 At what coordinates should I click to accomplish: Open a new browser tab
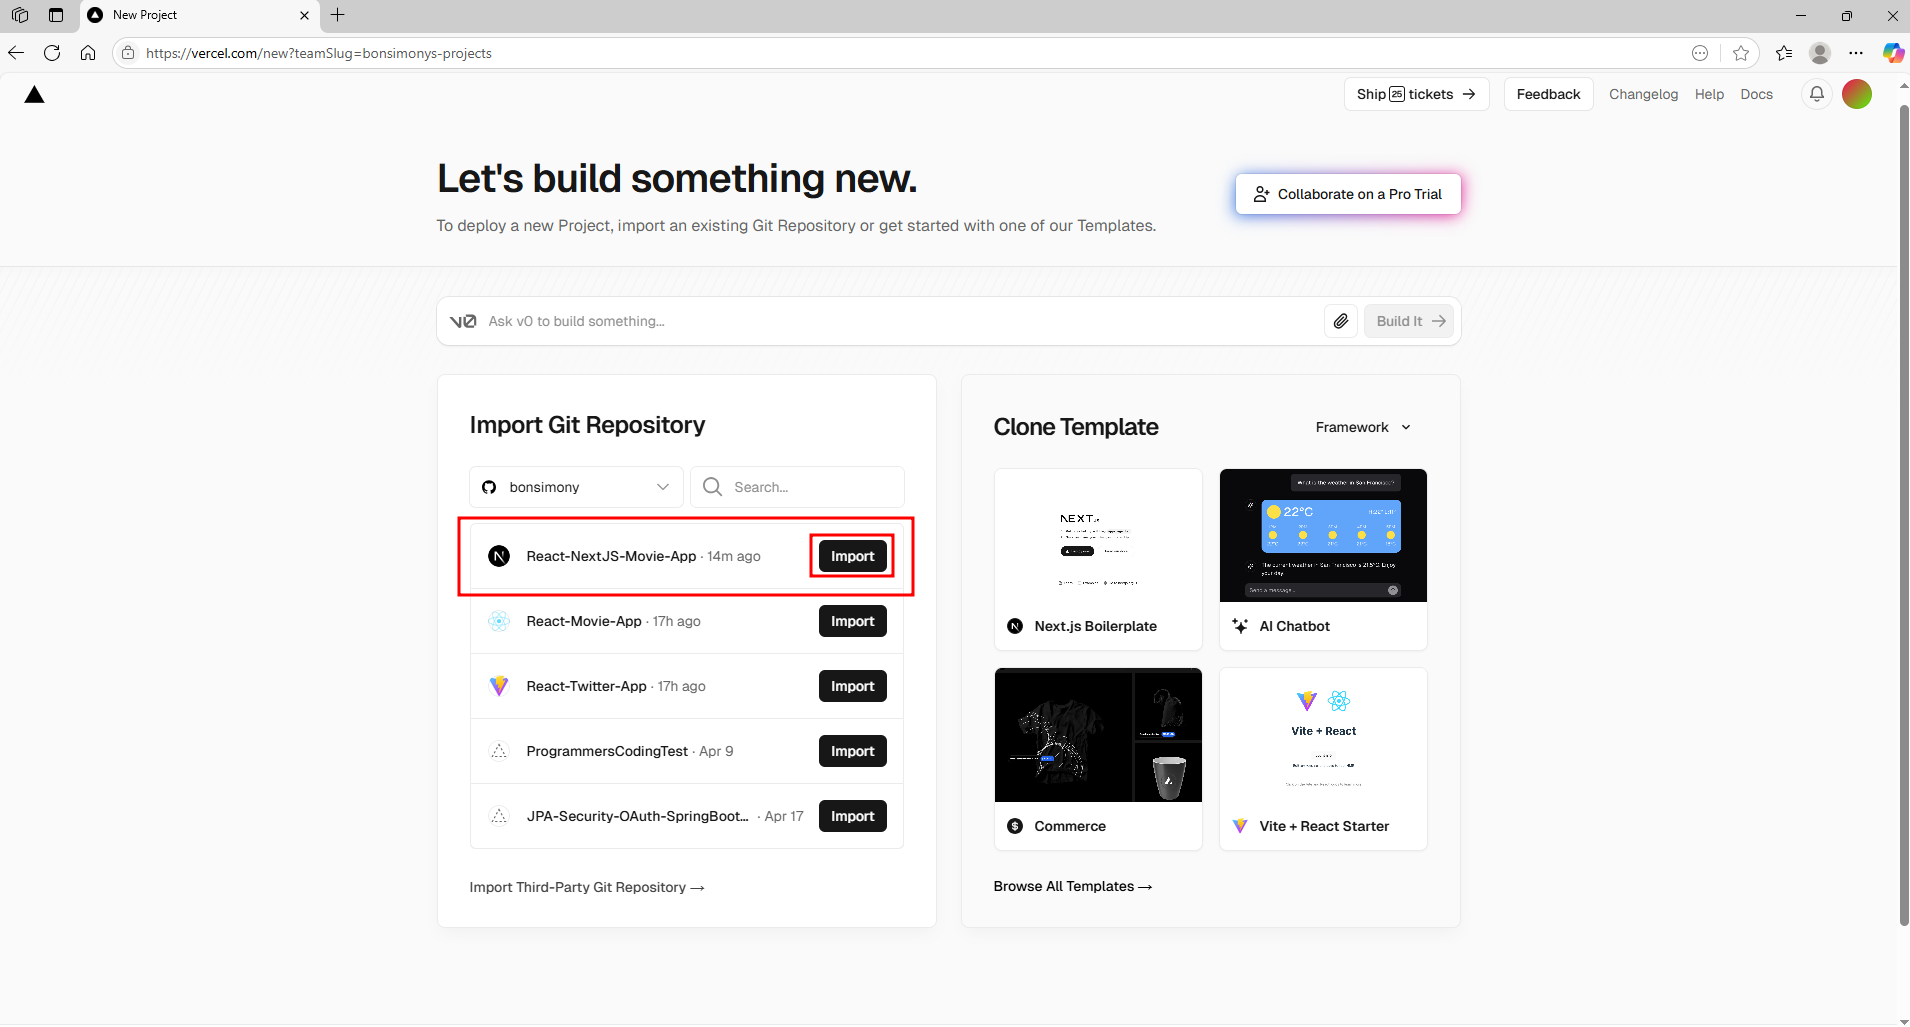click(x=338, y=15)
